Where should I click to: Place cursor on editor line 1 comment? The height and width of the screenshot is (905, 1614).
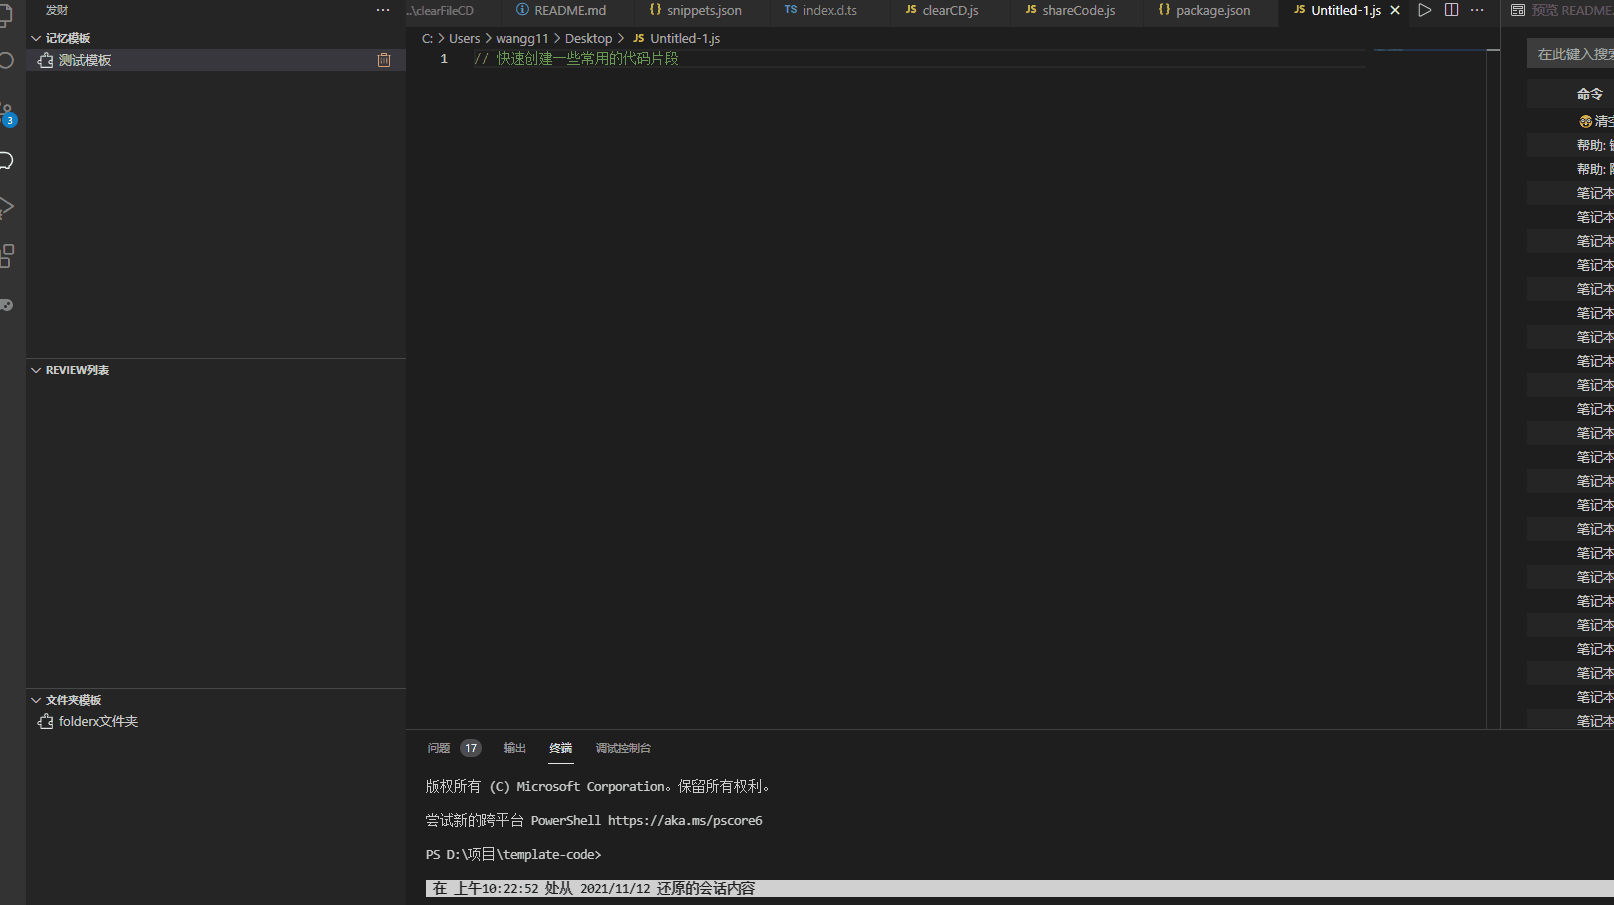point(576,59)
